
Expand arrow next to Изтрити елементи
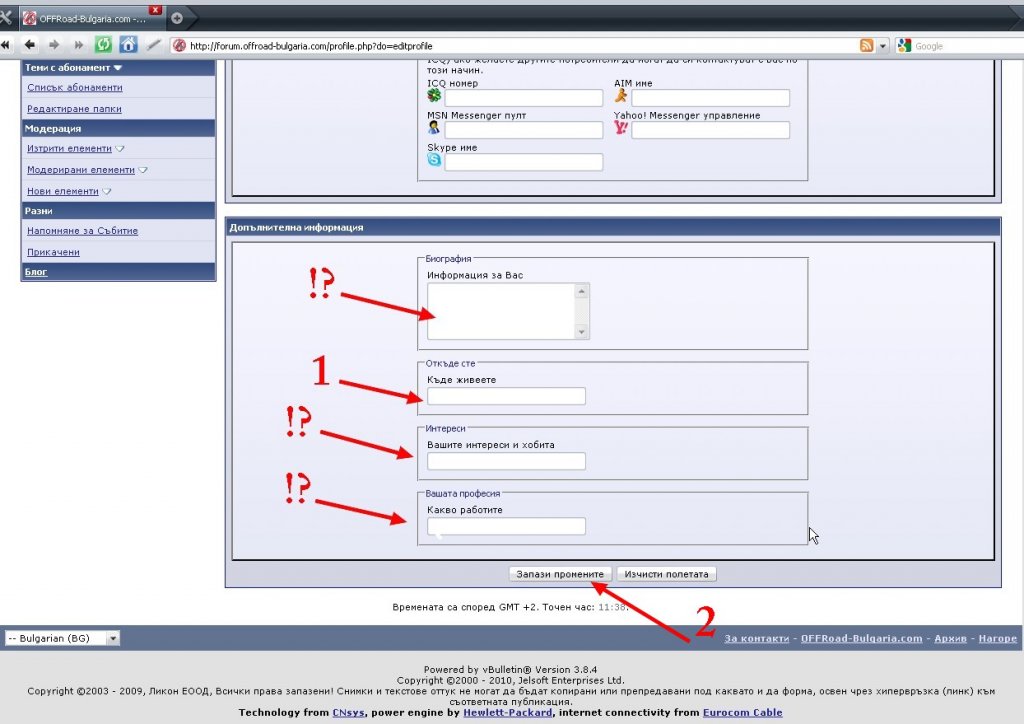[120, 149]
